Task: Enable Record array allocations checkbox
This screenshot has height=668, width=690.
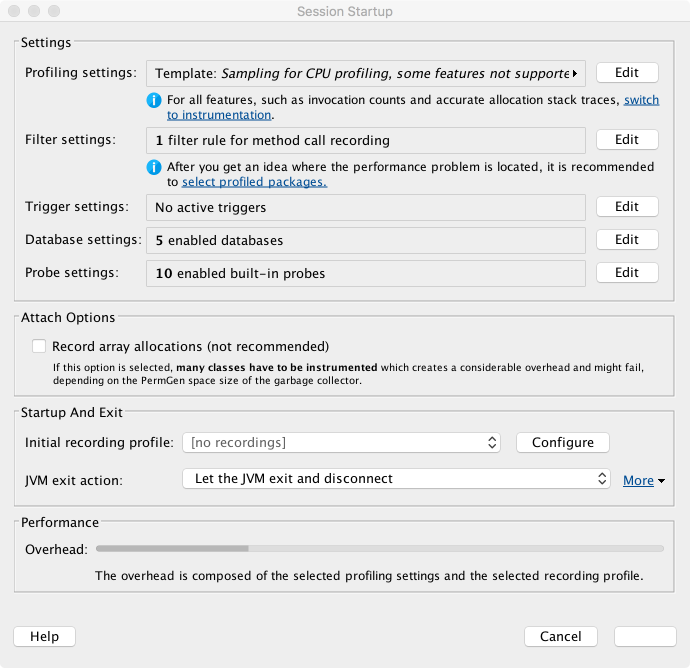Action: 39,346
